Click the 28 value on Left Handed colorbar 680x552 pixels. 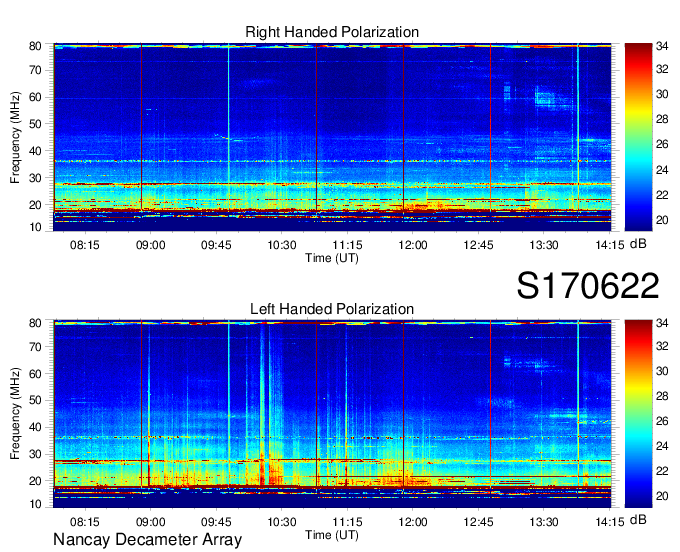tap(662, 396)
